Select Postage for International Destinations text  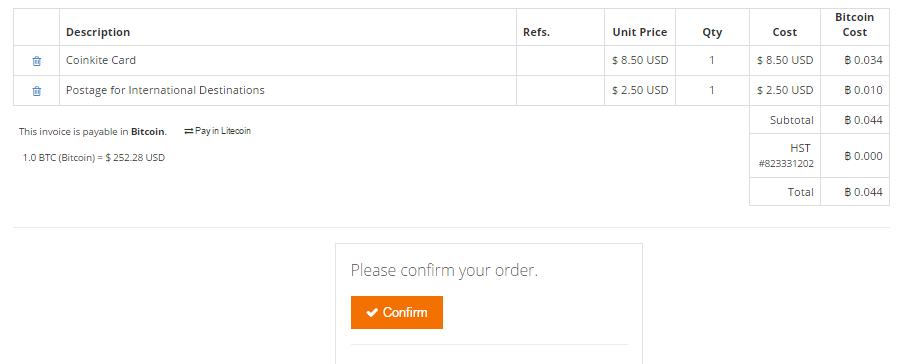(x=165, y=90)
